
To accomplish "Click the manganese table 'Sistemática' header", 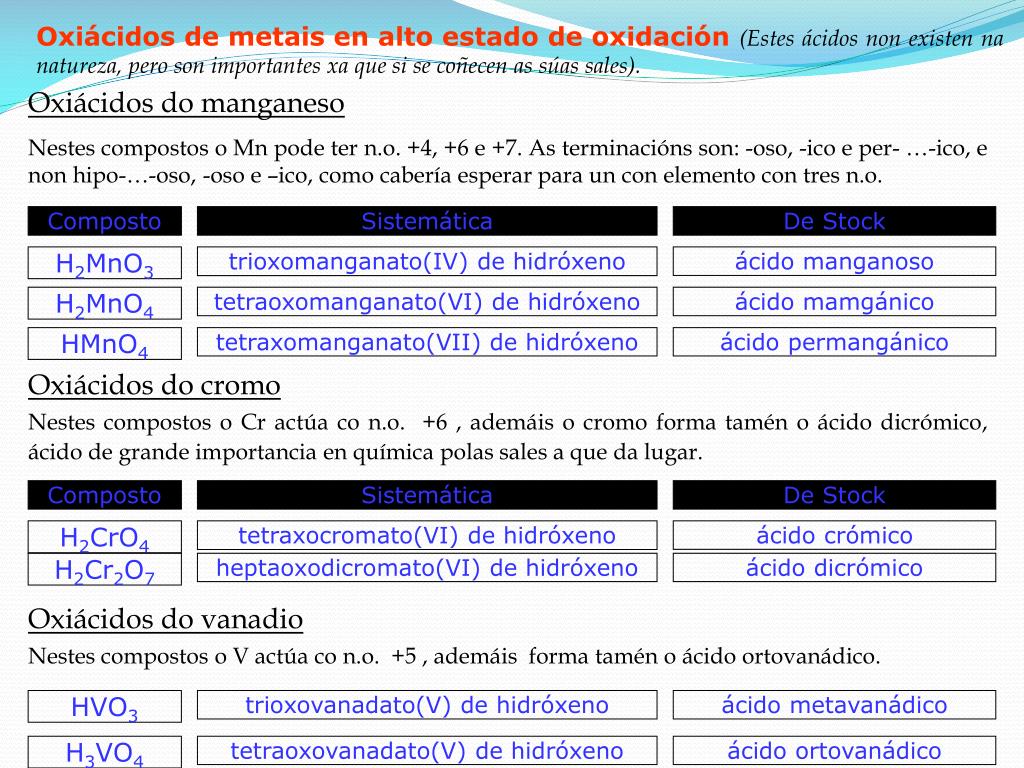I will pos(427,221).
